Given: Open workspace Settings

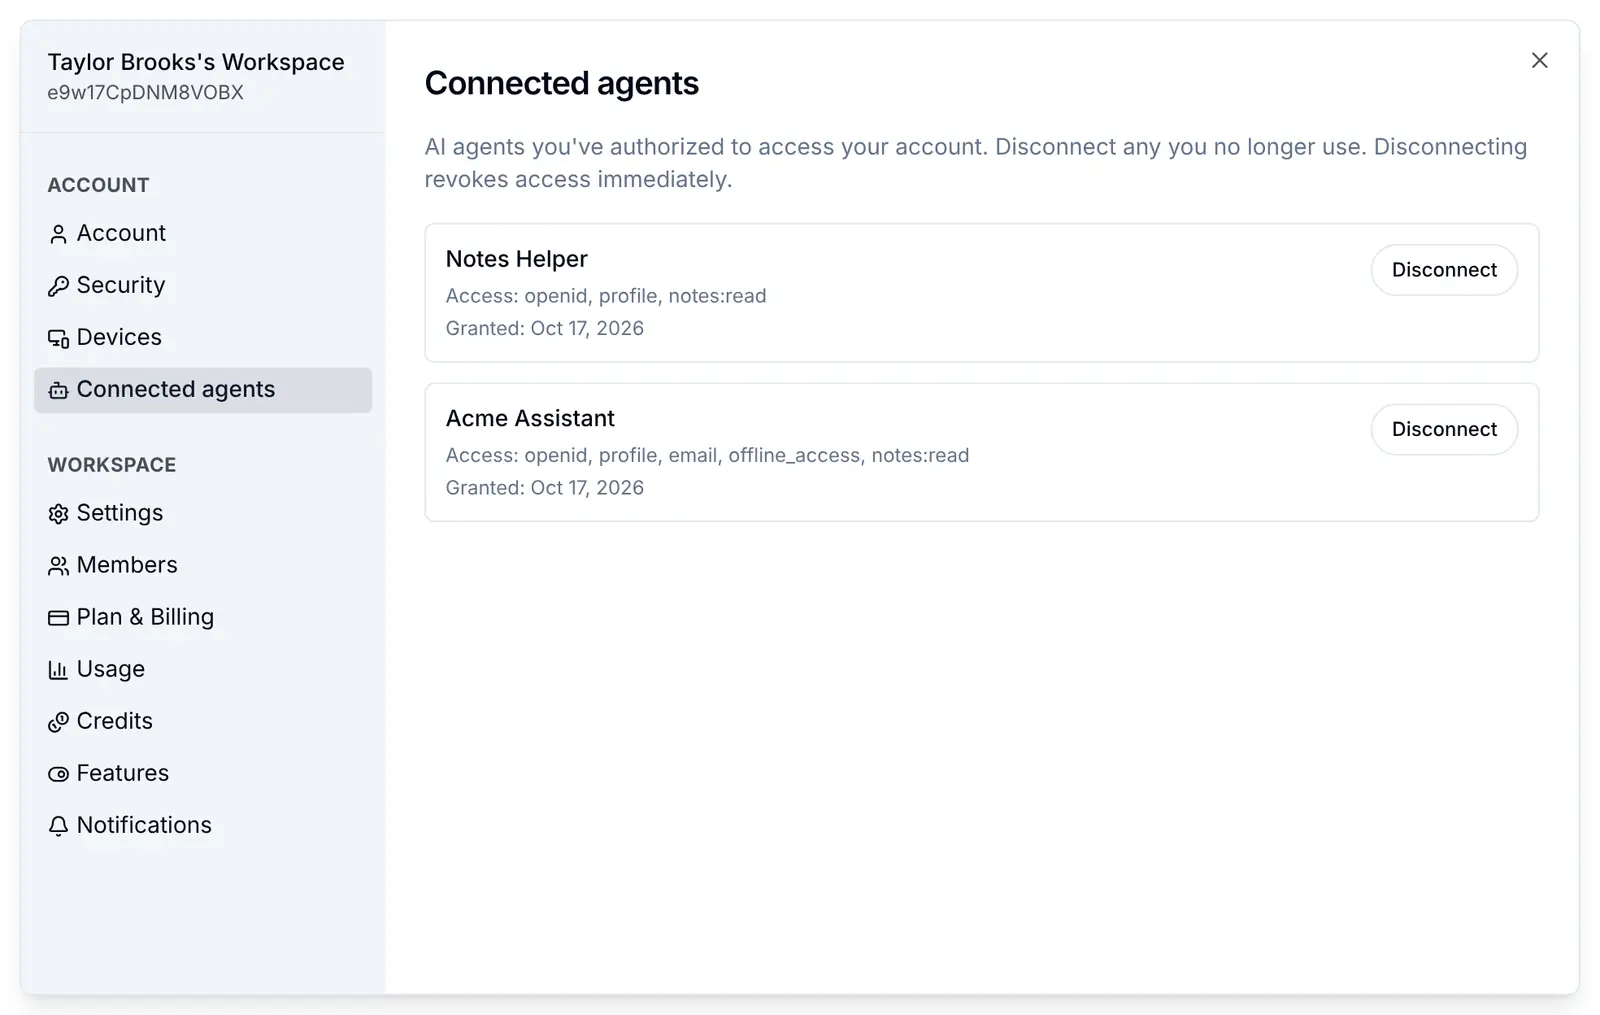Looking at the screenshot, I should [203, 512].
